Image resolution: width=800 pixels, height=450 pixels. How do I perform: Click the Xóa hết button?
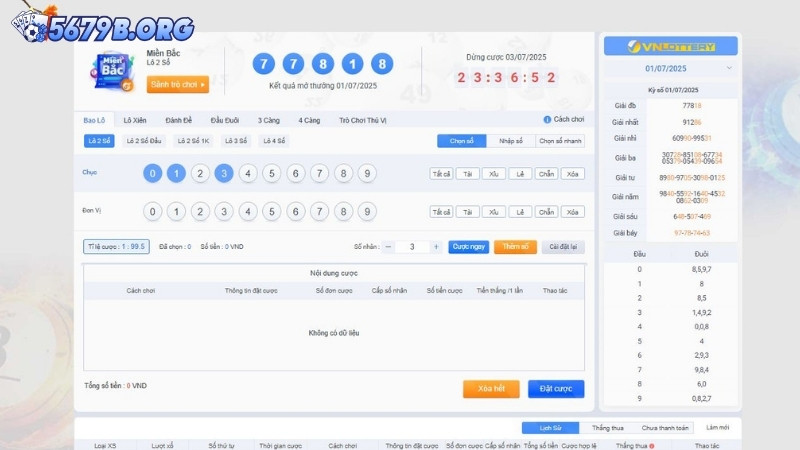491,389
